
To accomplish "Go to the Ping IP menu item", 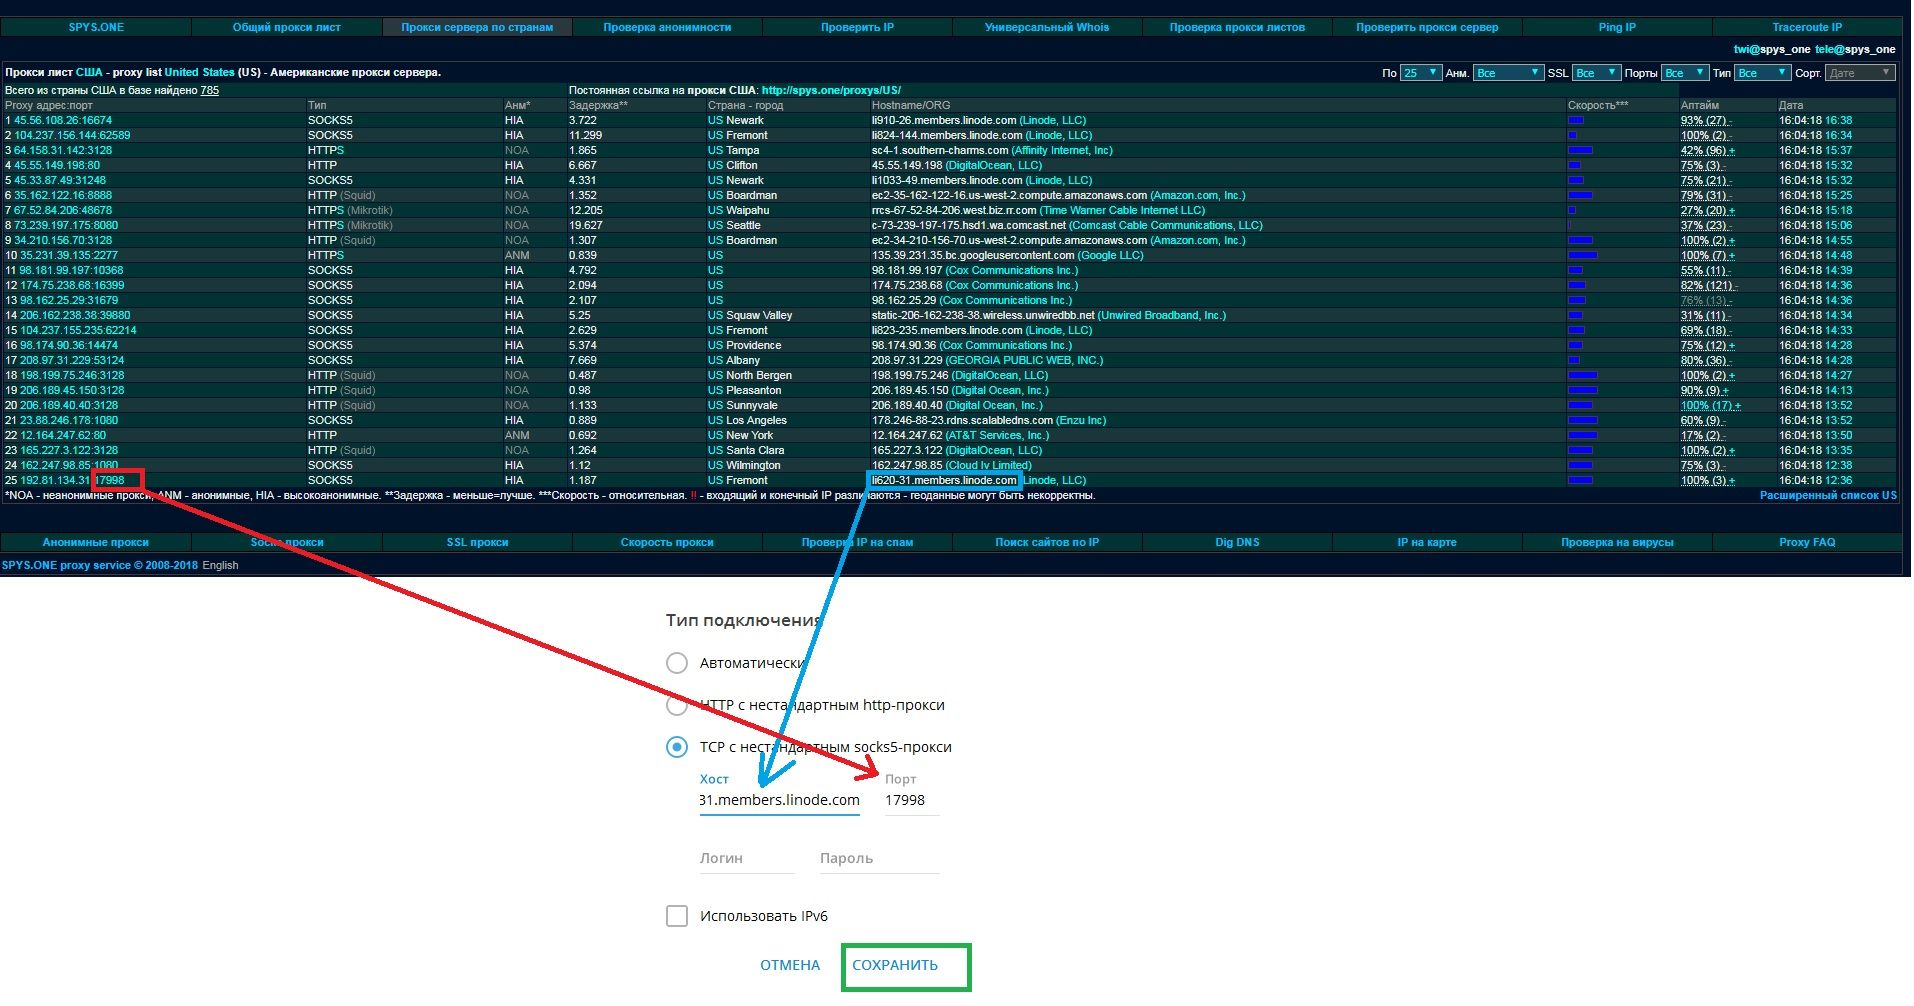I will 1617,27.
